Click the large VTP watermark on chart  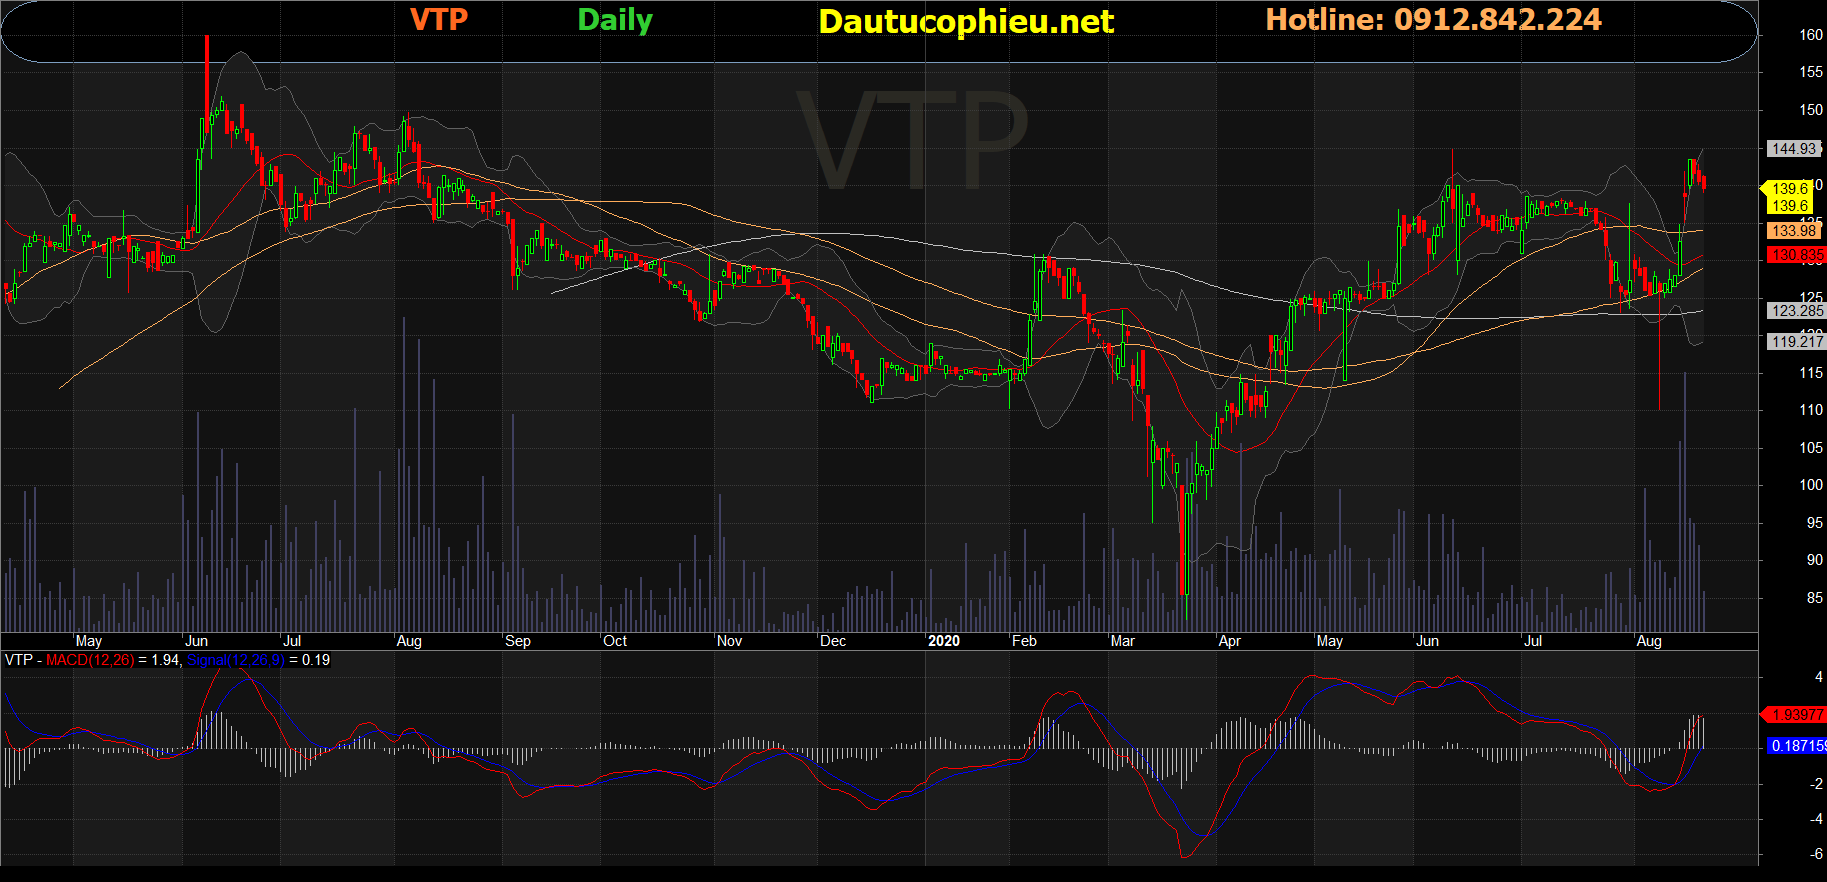(912, 140)
